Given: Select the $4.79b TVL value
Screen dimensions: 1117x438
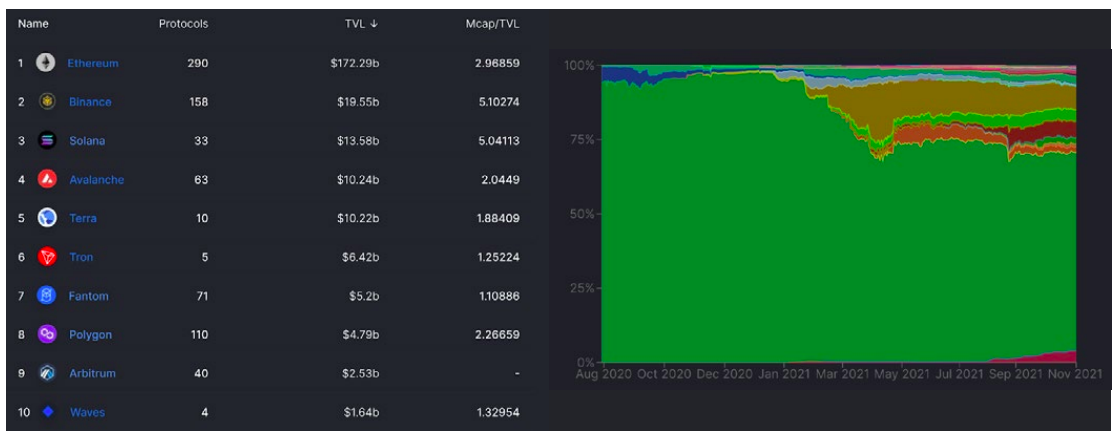Looking at the screenshot, I should (360, 335).
